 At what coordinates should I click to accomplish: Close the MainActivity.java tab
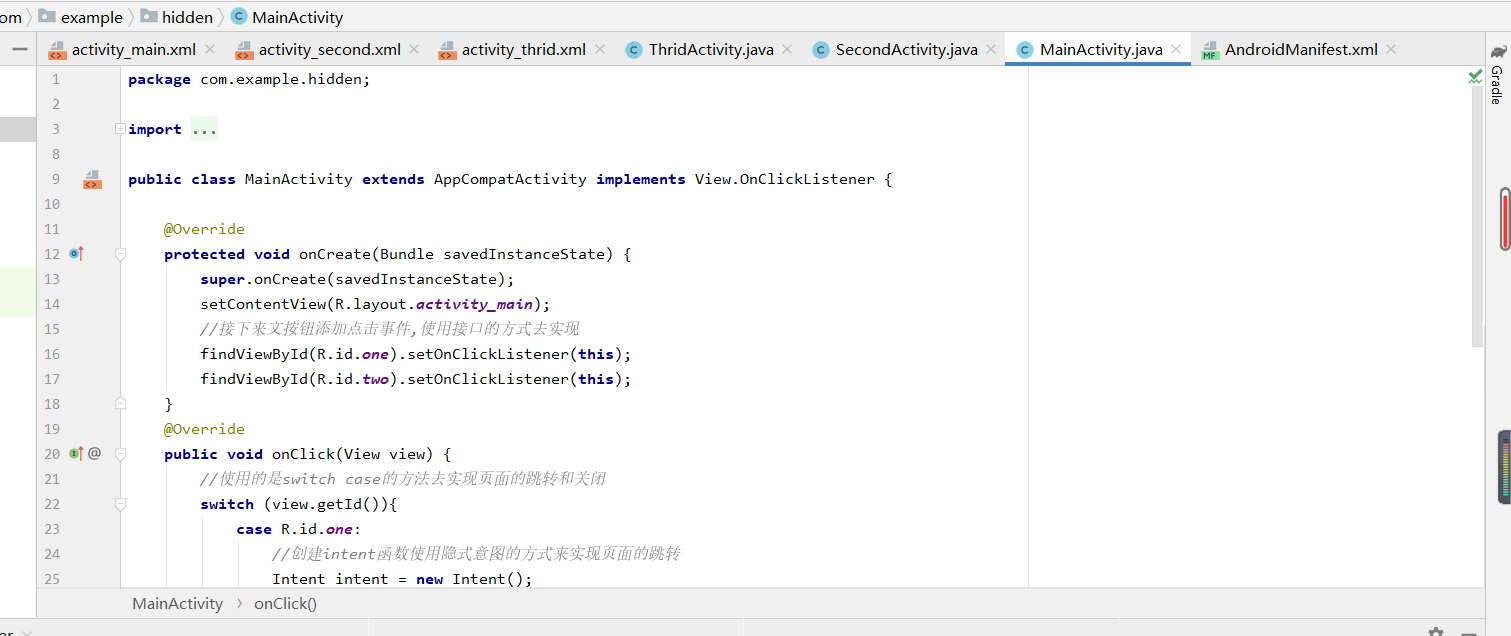tap(1176, 49)
